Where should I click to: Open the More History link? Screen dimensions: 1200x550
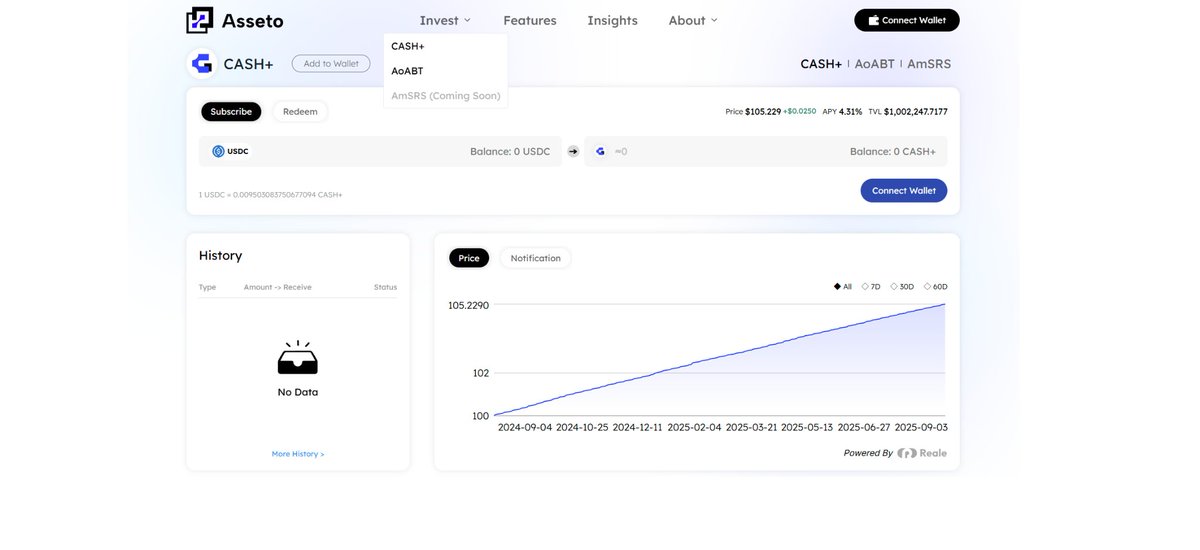[x=298, y=454]
